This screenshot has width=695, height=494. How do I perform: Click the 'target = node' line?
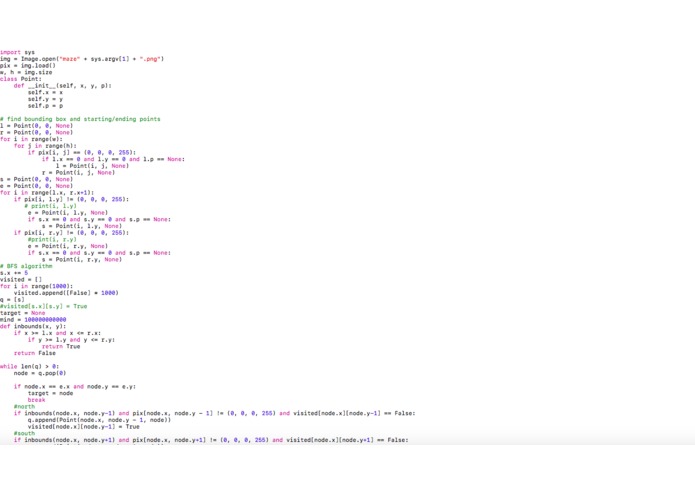(x=51, y=393)
